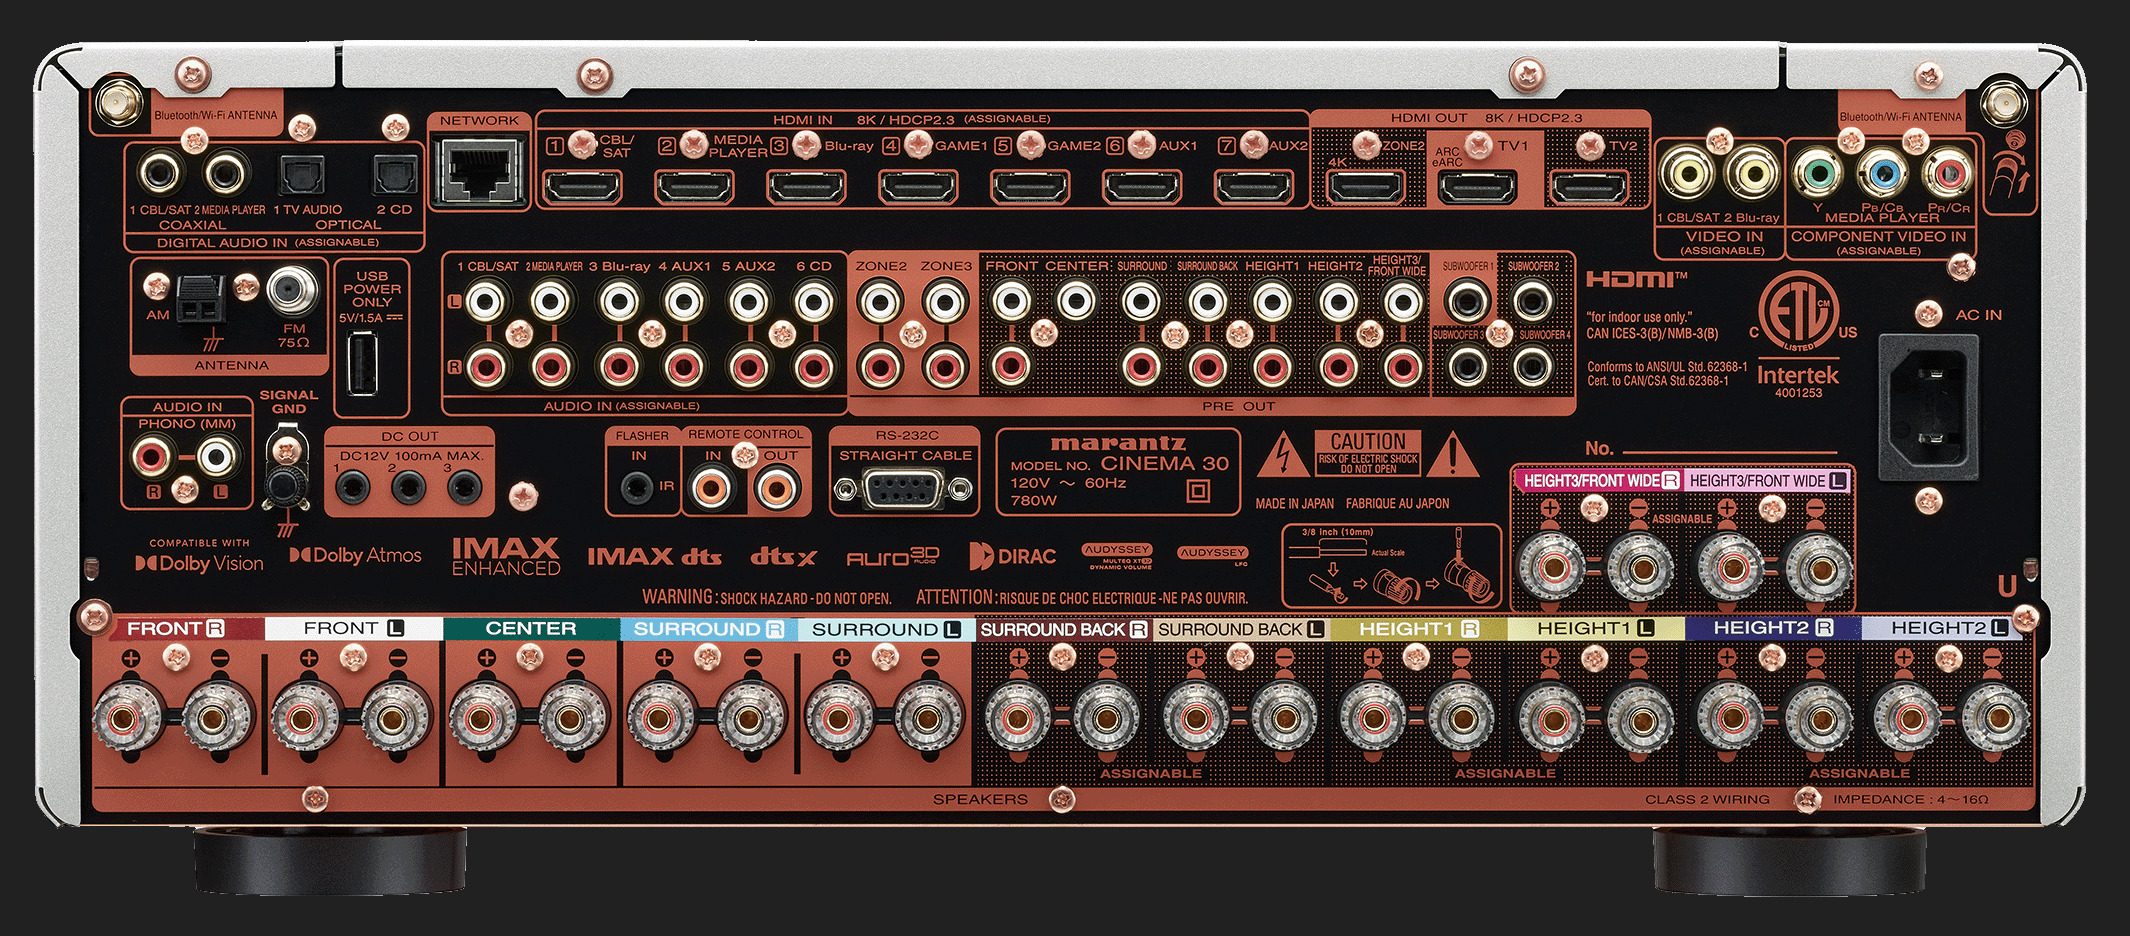Click the SIGNAL GND terminal screw
This screenshot has height=936, width=2130.
coord(286,485)
